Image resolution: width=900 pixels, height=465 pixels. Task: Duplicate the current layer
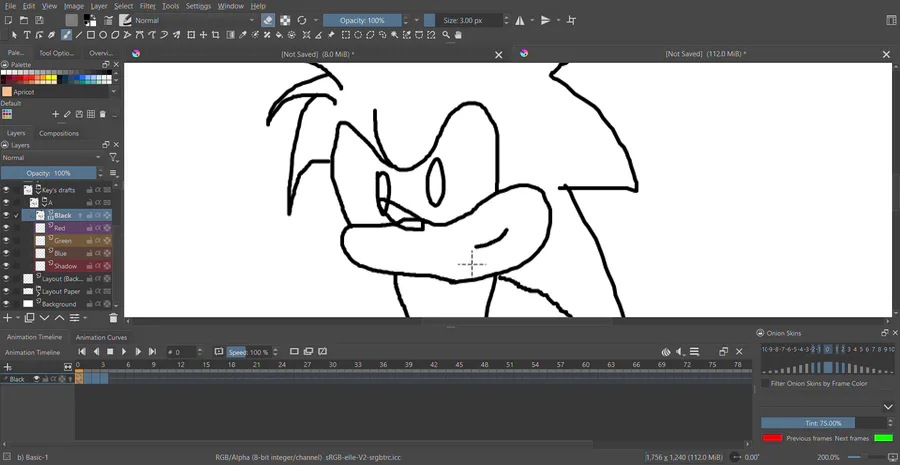pos(29,317)
